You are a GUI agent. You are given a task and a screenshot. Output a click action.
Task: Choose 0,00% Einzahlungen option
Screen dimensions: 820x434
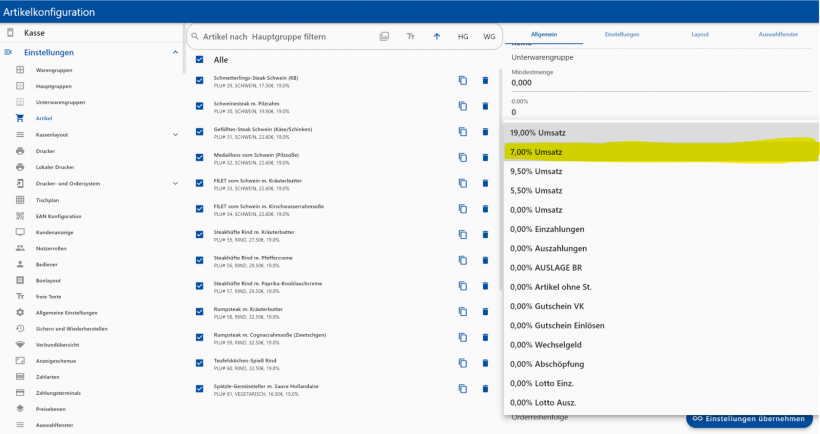click(661, 229)
